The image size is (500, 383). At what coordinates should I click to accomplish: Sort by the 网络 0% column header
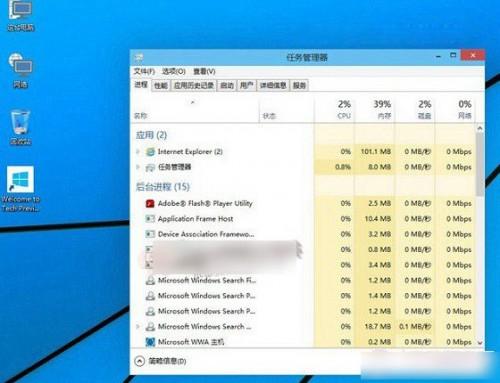pos(455,110)
